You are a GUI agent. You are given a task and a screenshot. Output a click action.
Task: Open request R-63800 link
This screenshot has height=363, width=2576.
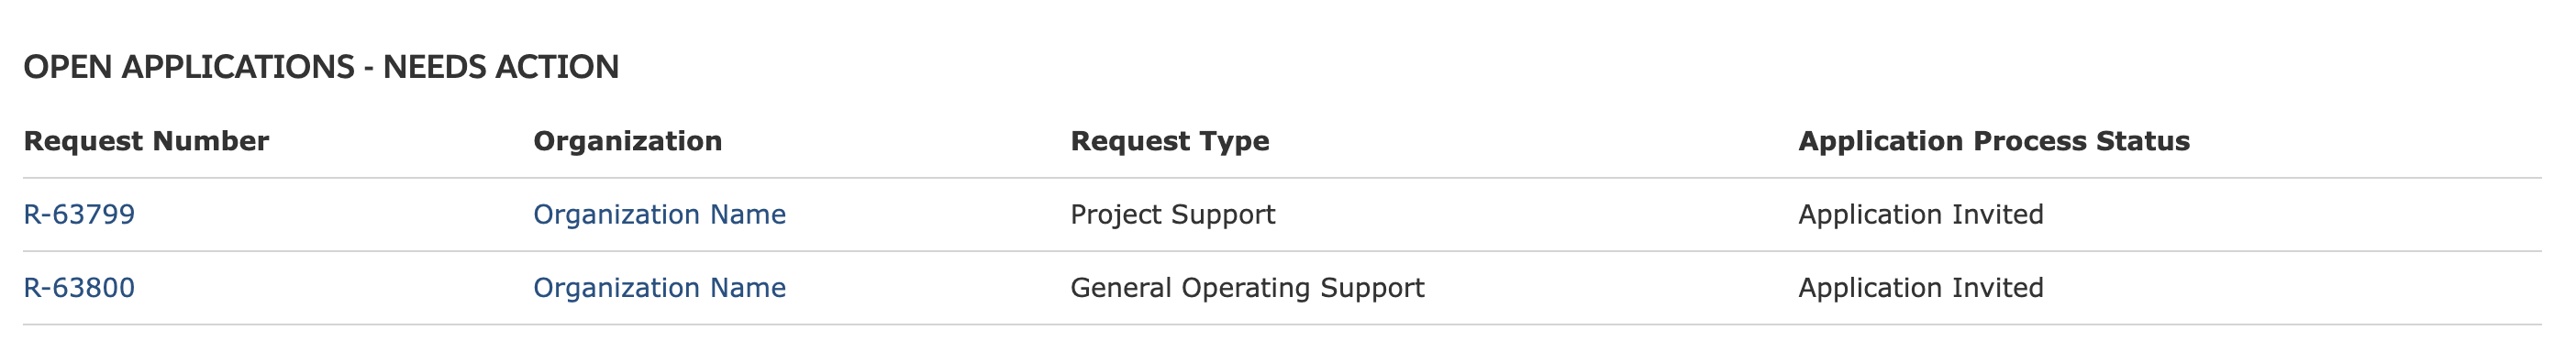[79, 288]
